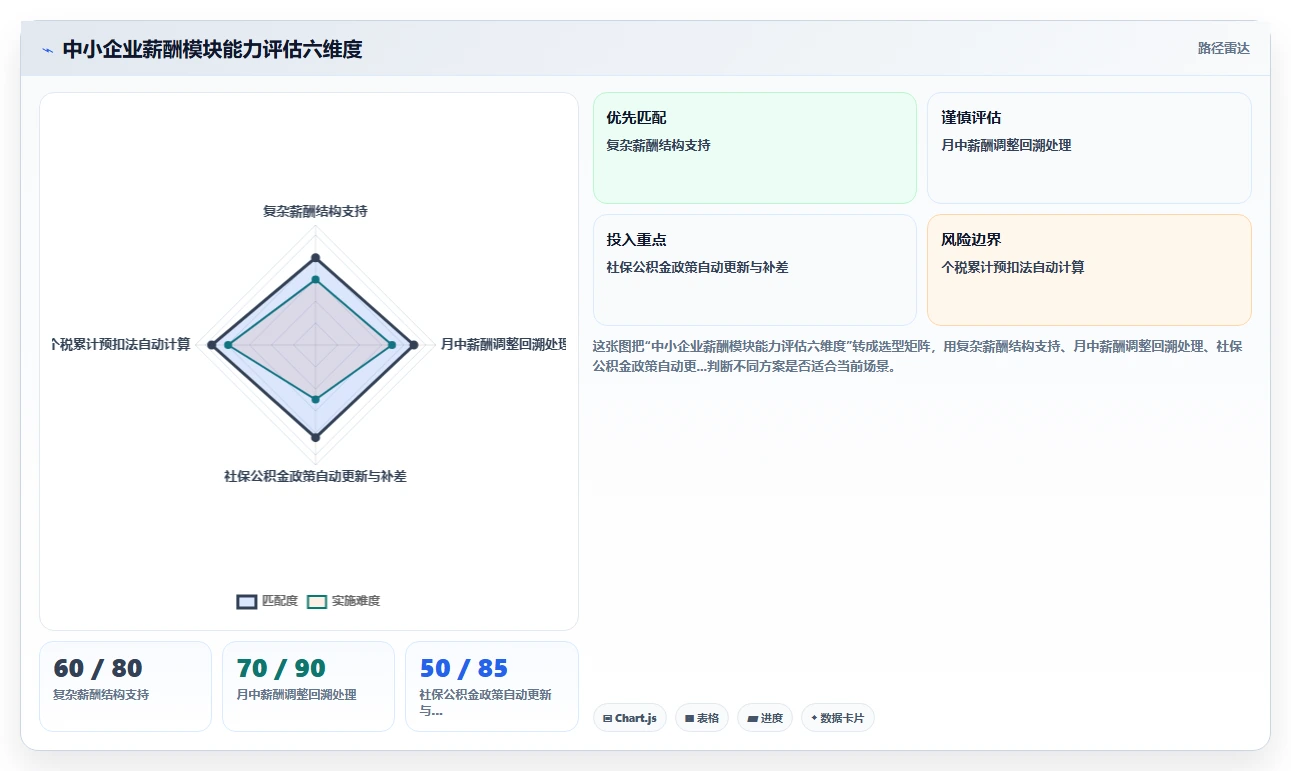The height and width of the screenshot is (771, 1291).
Task: Click the top teal 实施难度 data point
Action: tap(315, 279)
